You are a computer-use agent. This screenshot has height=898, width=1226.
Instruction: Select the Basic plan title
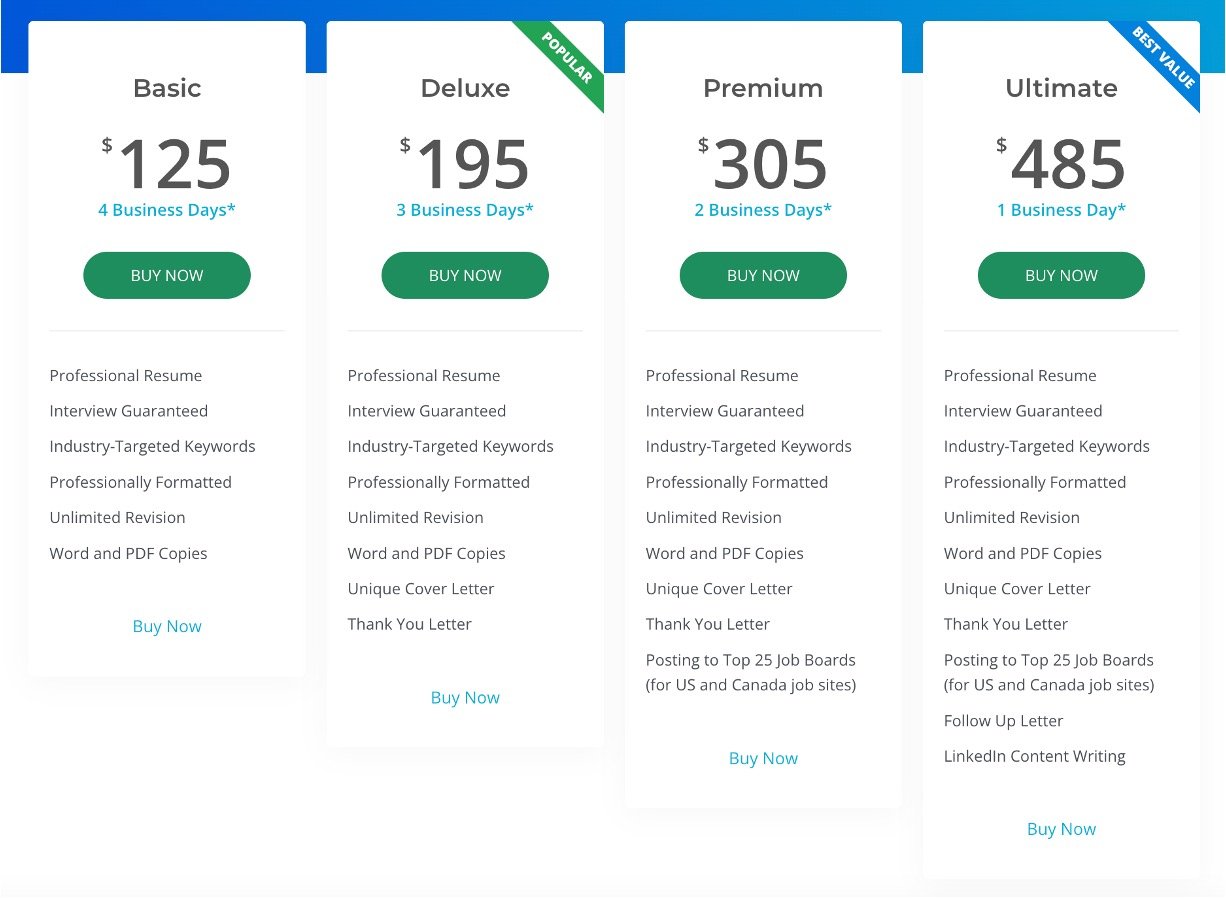pyautogui.click(x=167, y=88)
